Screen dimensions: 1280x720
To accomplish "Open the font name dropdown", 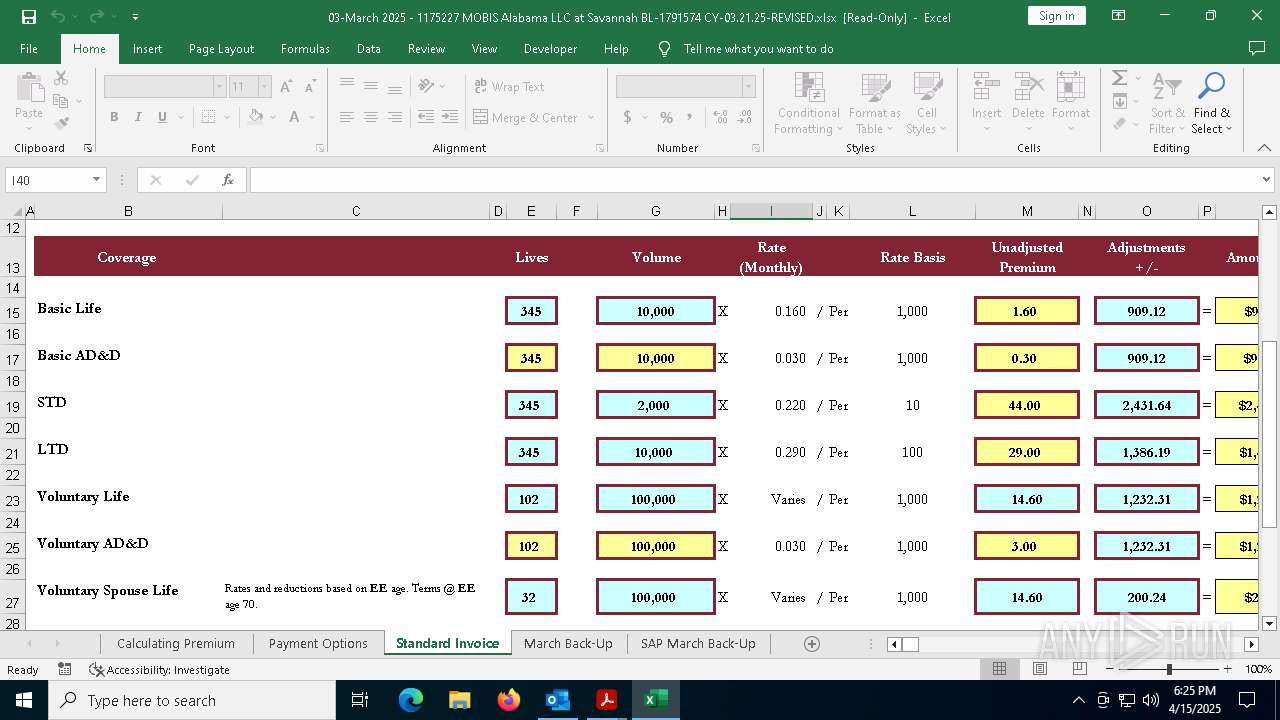I will point(219,87).
